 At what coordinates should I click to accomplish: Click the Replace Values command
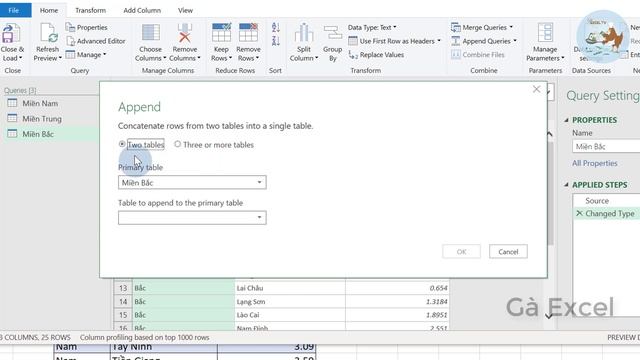point(376,55)
